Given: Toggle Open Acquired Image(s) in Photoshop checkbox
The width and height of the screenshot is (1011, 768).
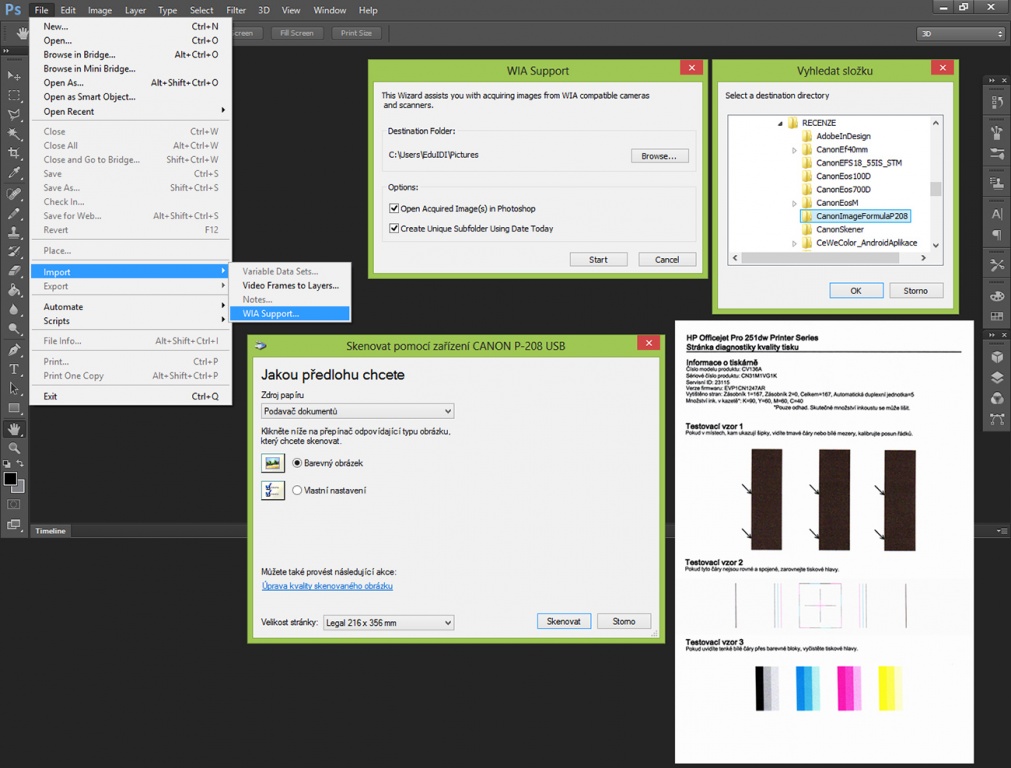Looking at the screenshot, I should 394,208.
